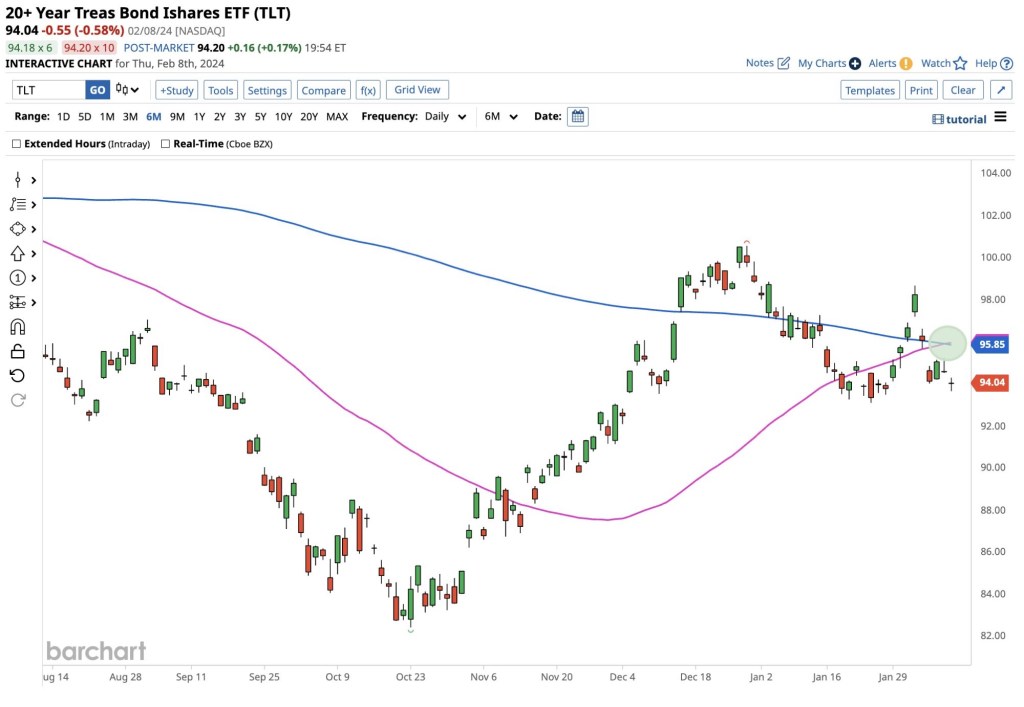
Task: Click the undo arrow in left toolbar
Action: tap(18, 375)
